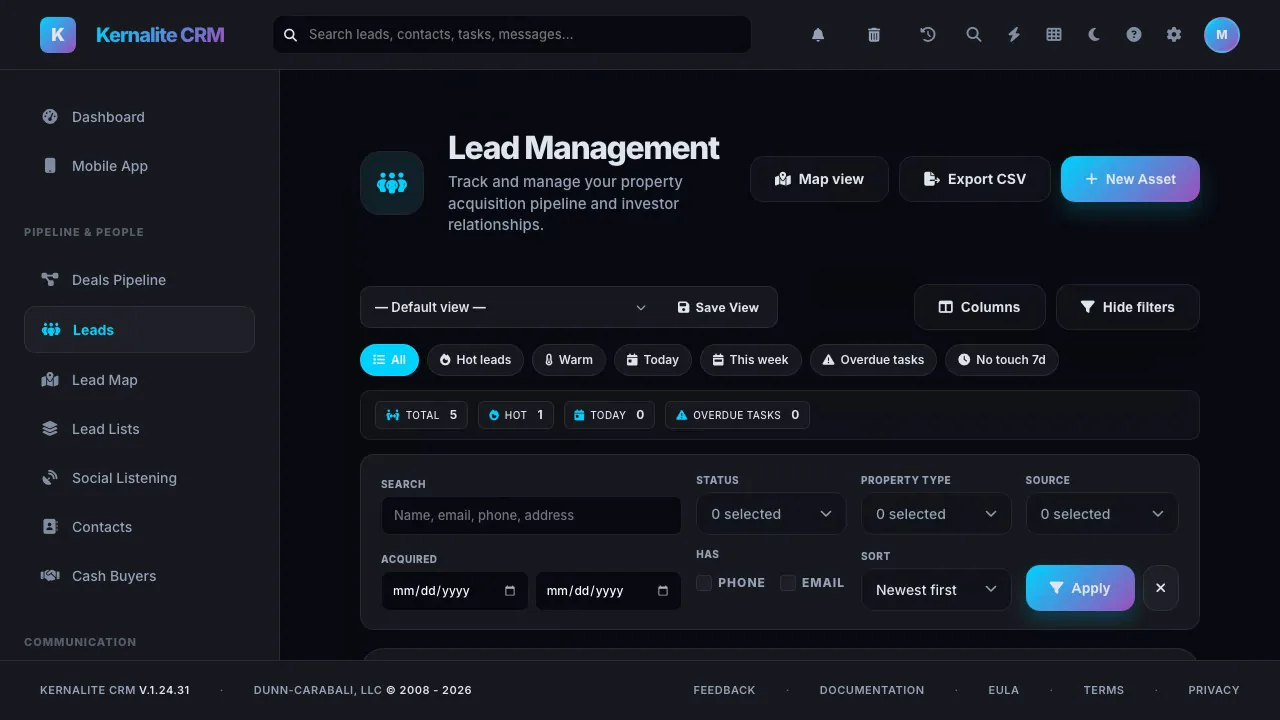
Task: Click the magnifier icon beside history icon
Action: 974,35
